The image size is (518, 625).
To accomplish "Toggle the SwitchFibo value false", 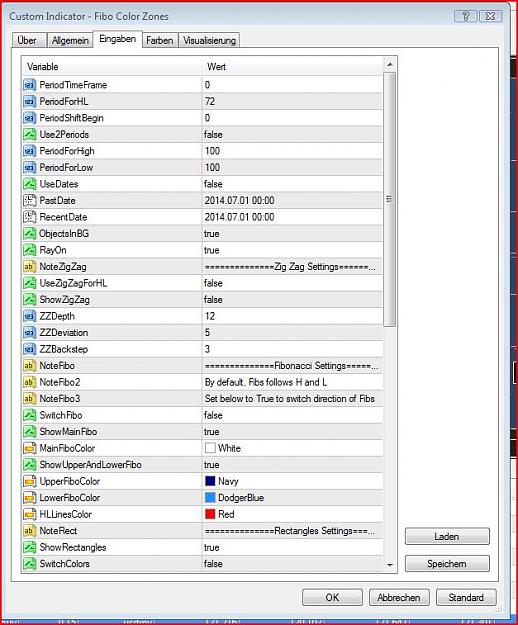I will tap(213, 415).
